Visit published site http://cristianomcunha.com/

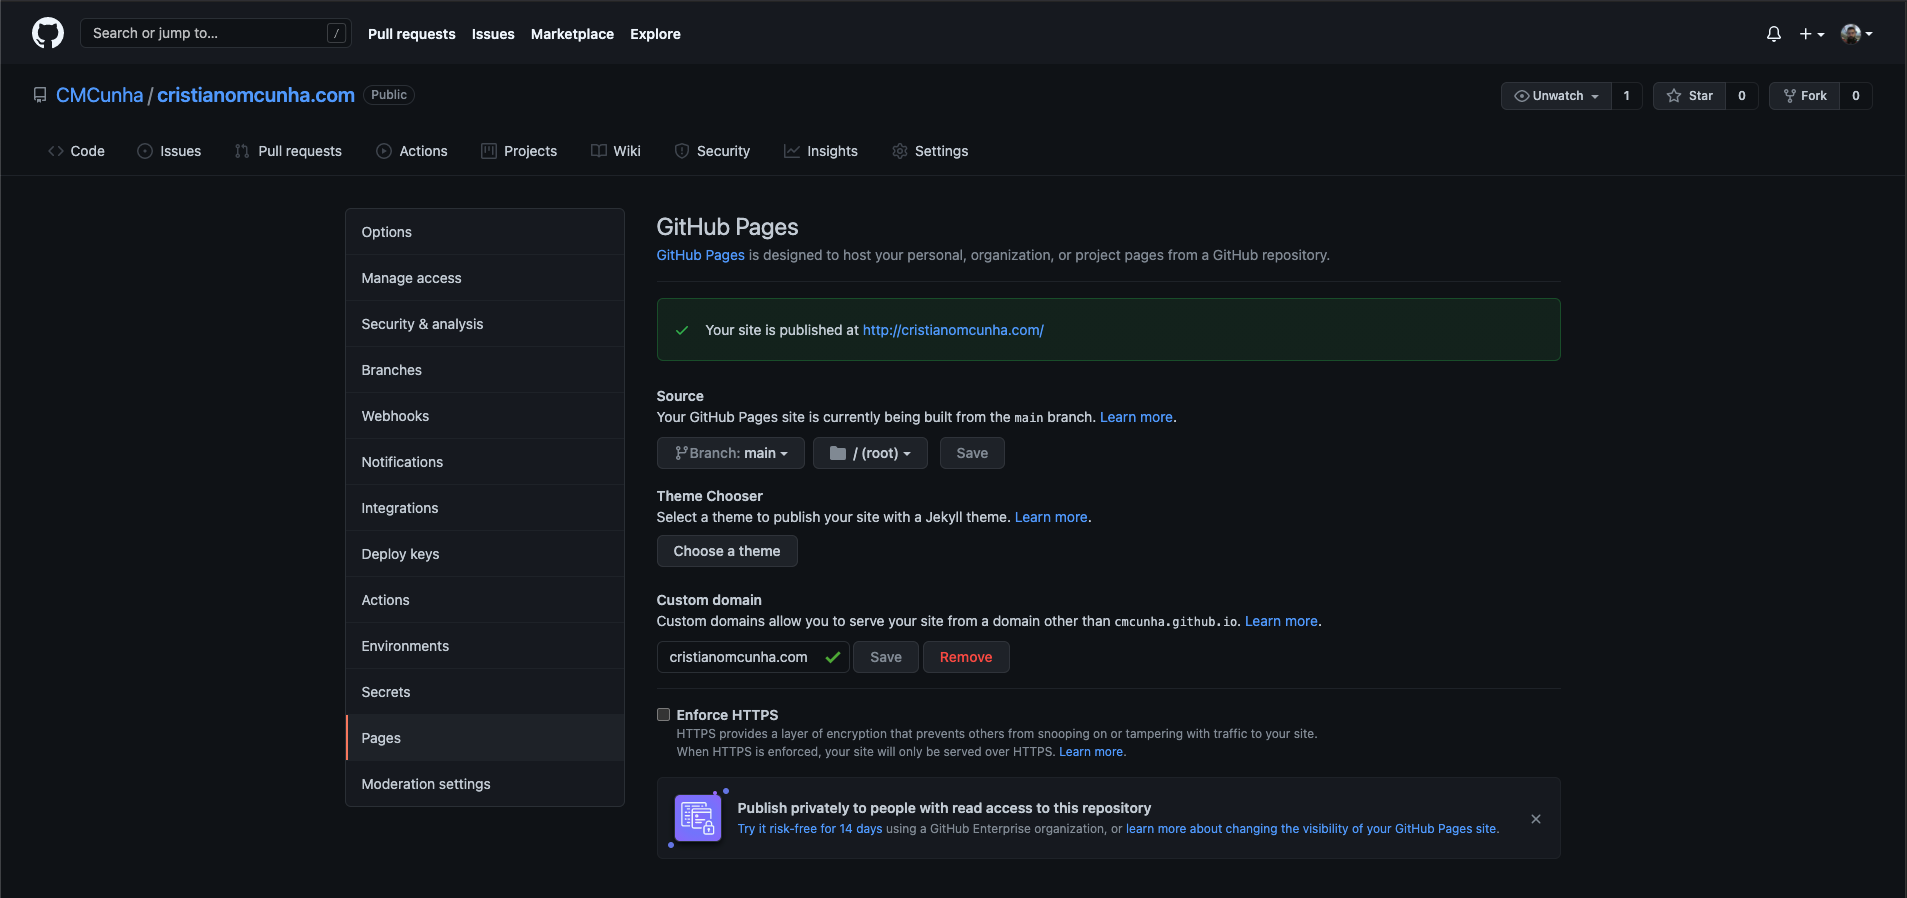point(953,330)
